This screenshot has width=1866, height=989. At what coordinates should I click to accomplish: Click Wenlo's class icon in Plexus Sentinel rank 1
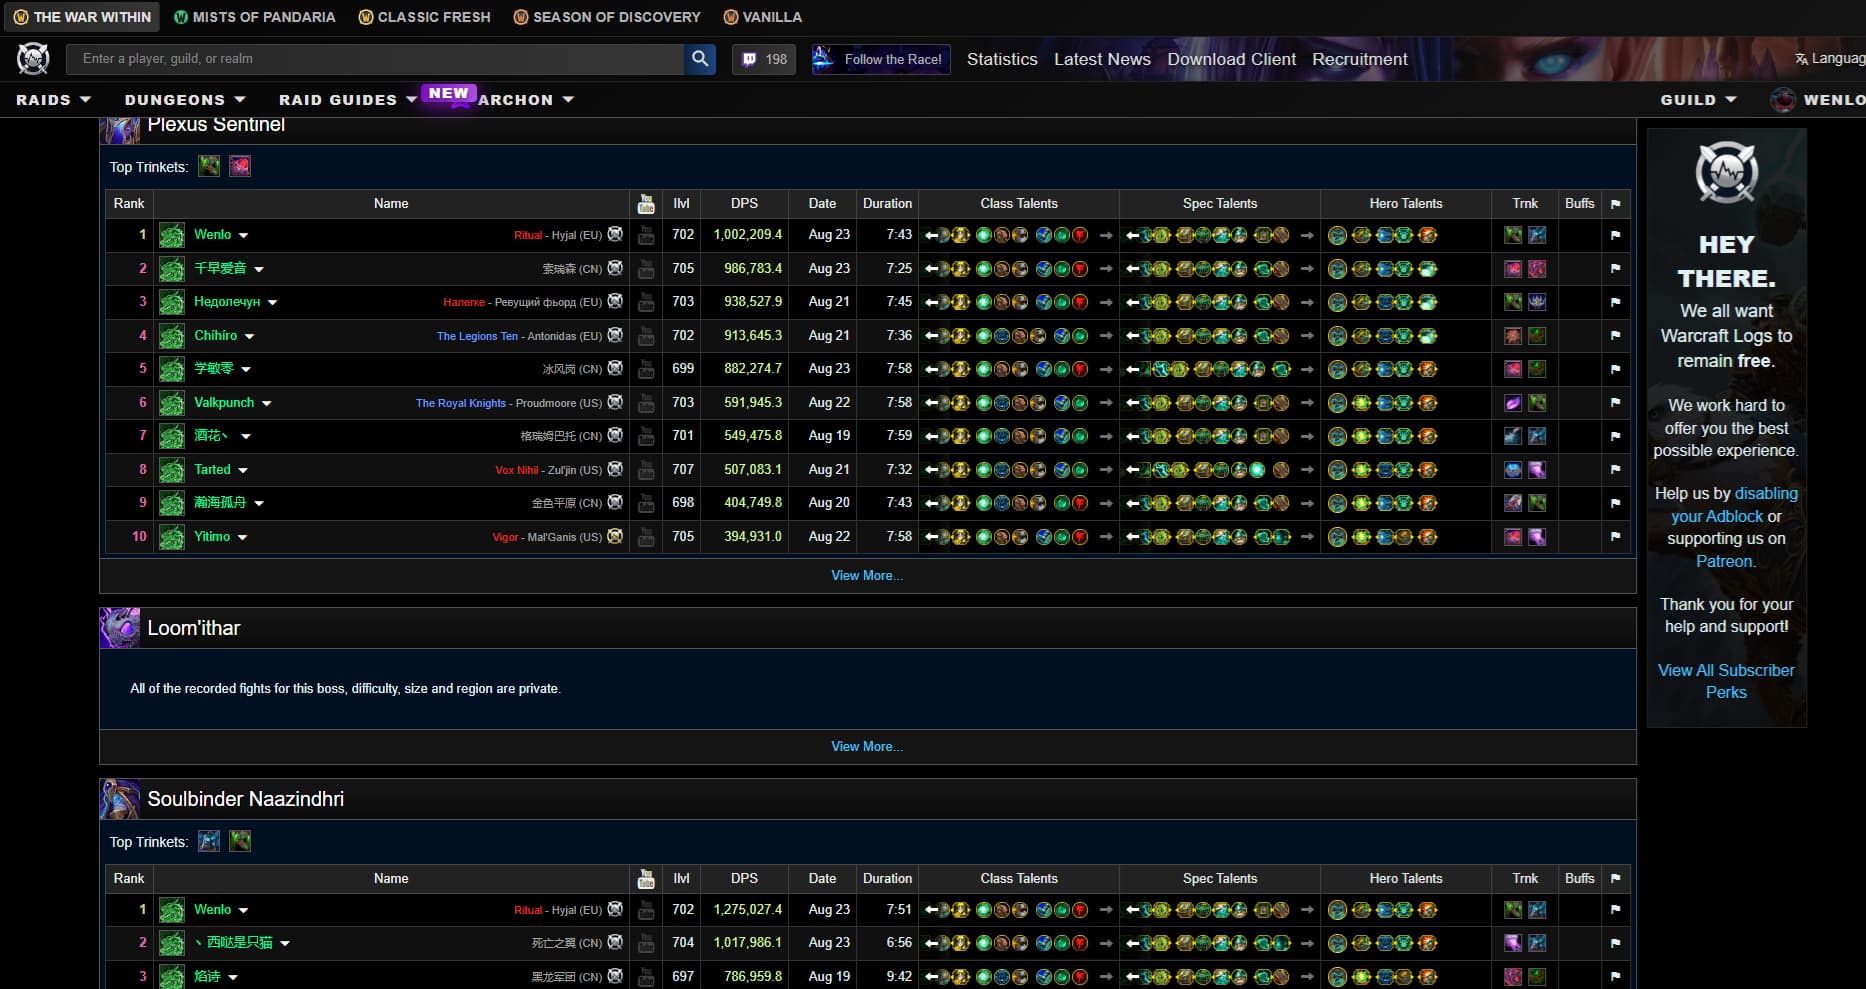click(172, 235)
